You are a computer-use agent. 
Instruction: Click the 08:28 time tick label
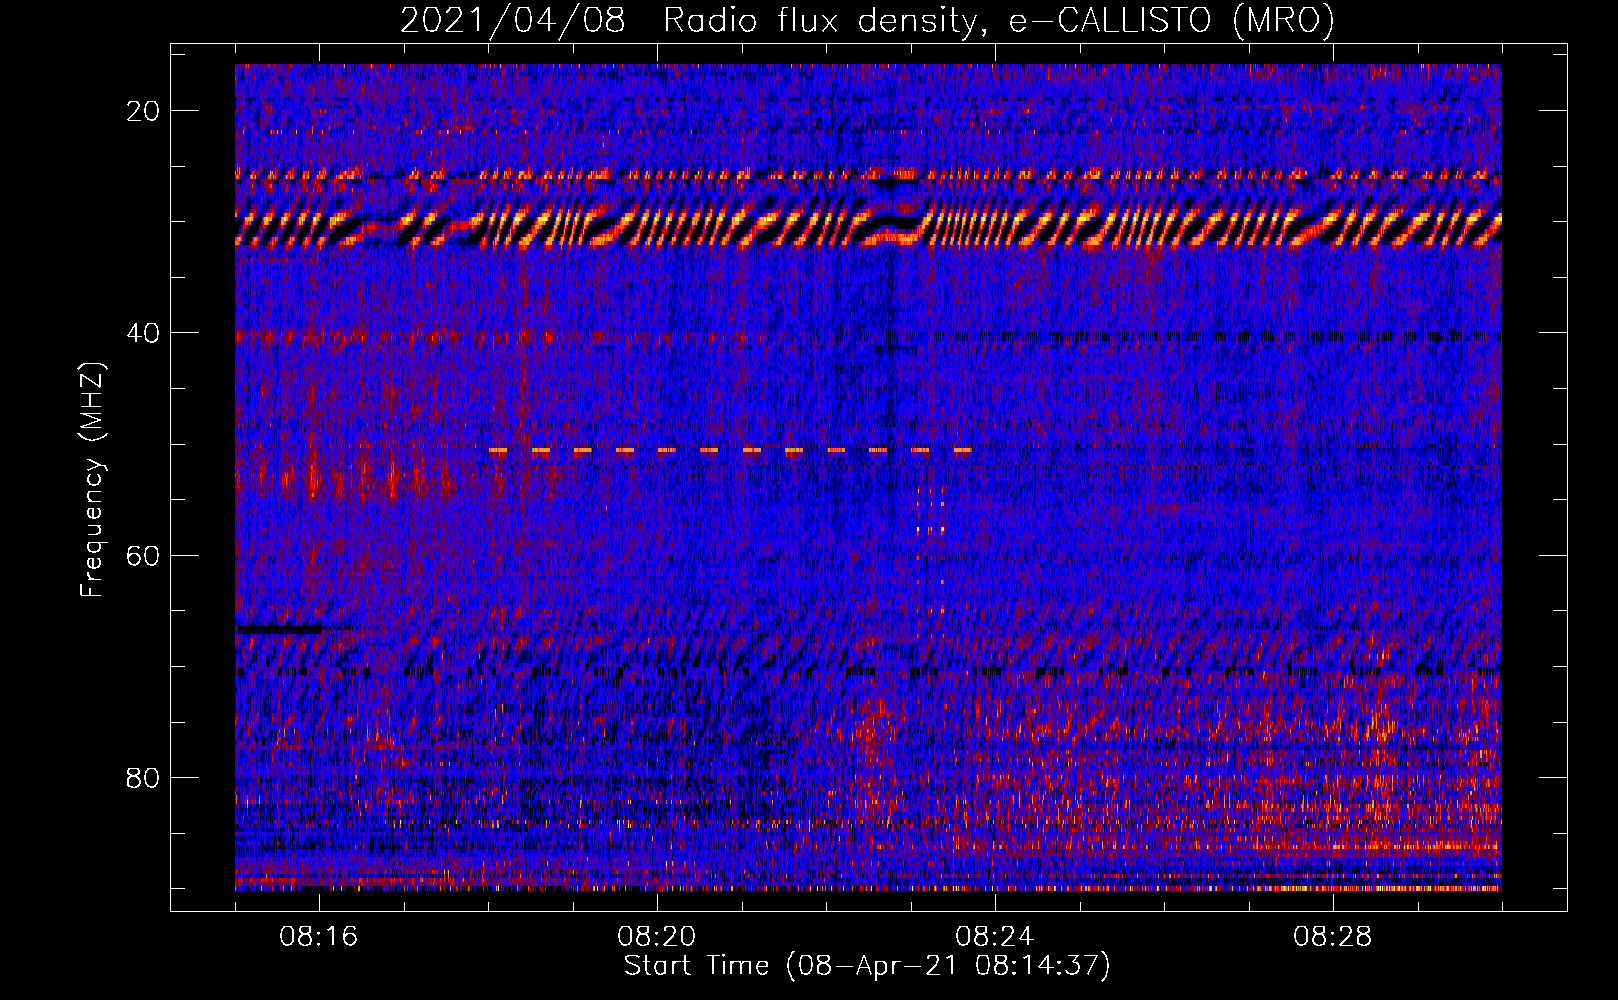click(1333, 936)
